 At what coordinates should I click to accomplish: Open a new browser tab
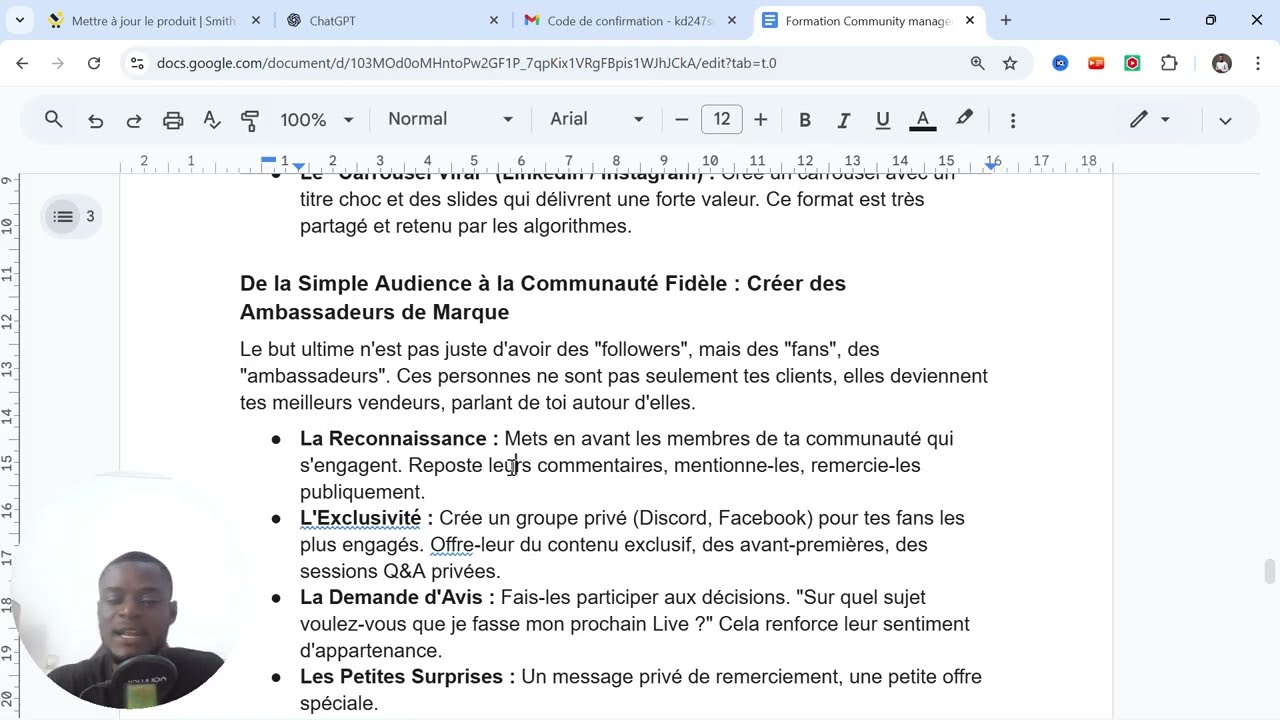1006,20
